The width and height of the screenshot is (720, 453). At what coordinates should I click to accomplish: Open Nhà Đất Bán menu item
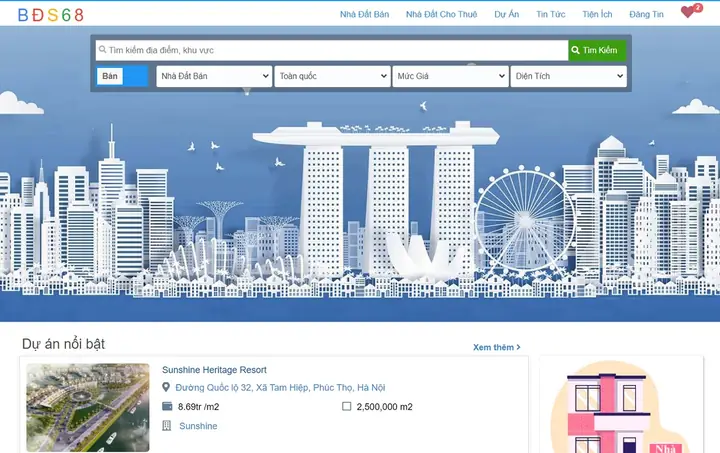365,14
